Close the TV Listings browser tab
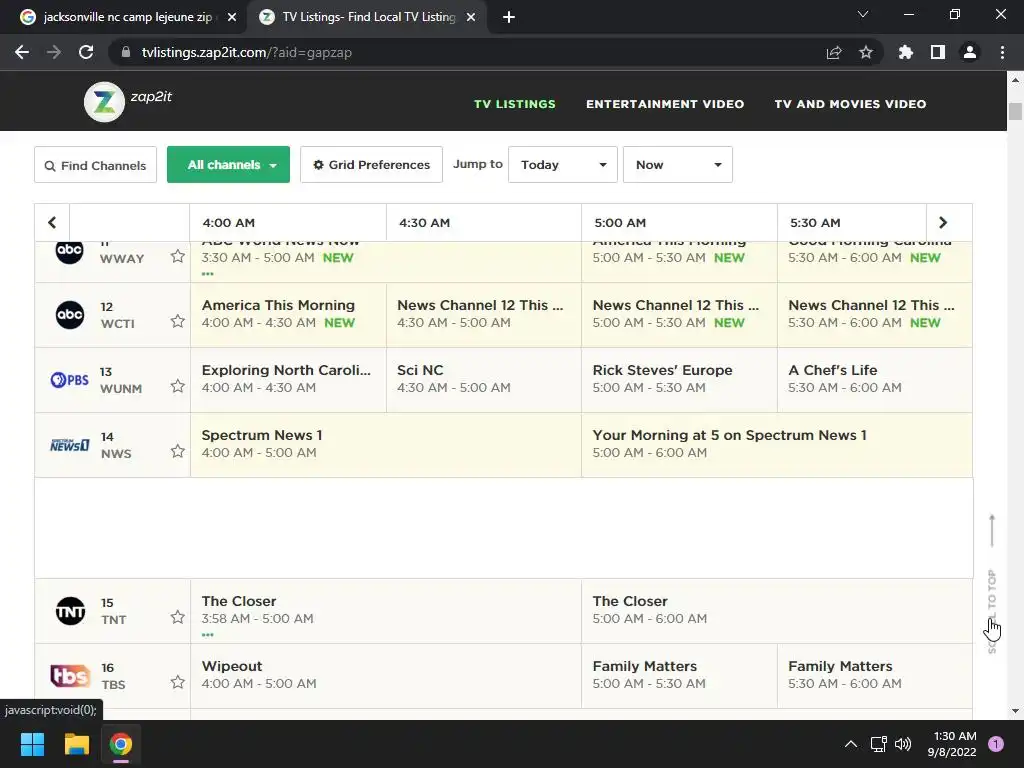Viewport: 1024px width, 768px height. click(471, 17)
